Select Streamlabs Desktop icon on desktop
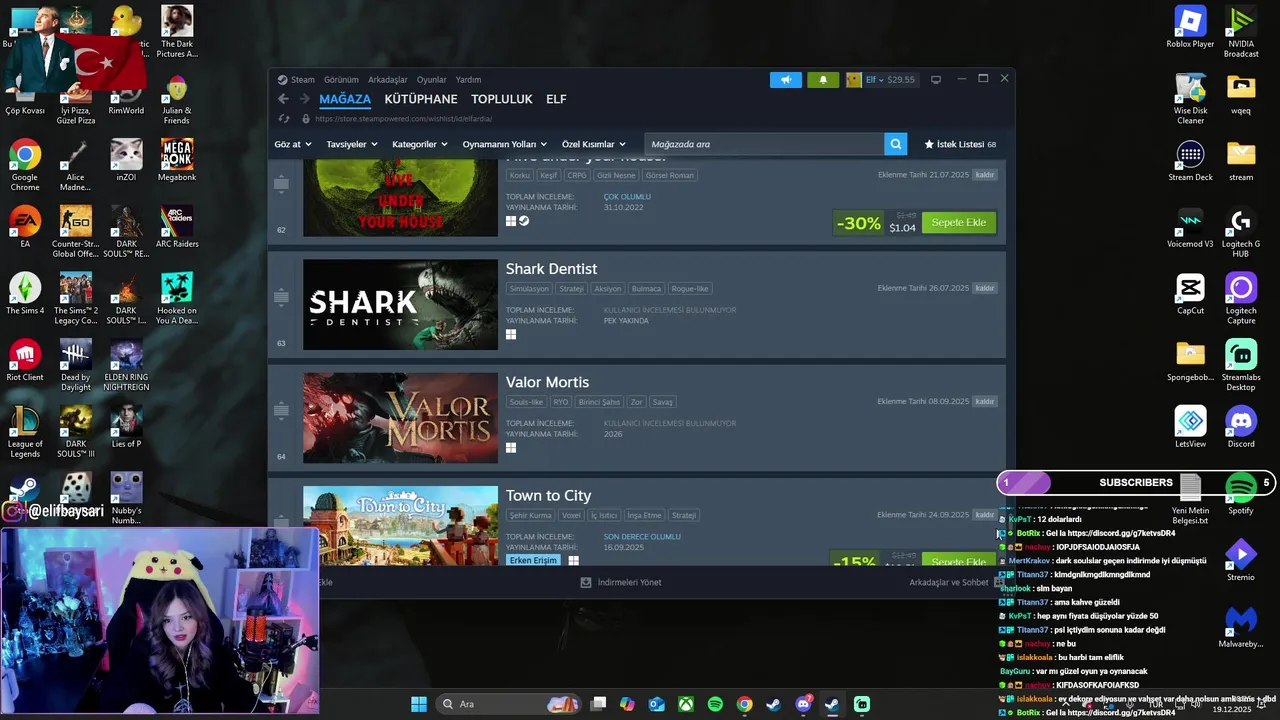1280x720 pixels. (x=1241, y=366)
